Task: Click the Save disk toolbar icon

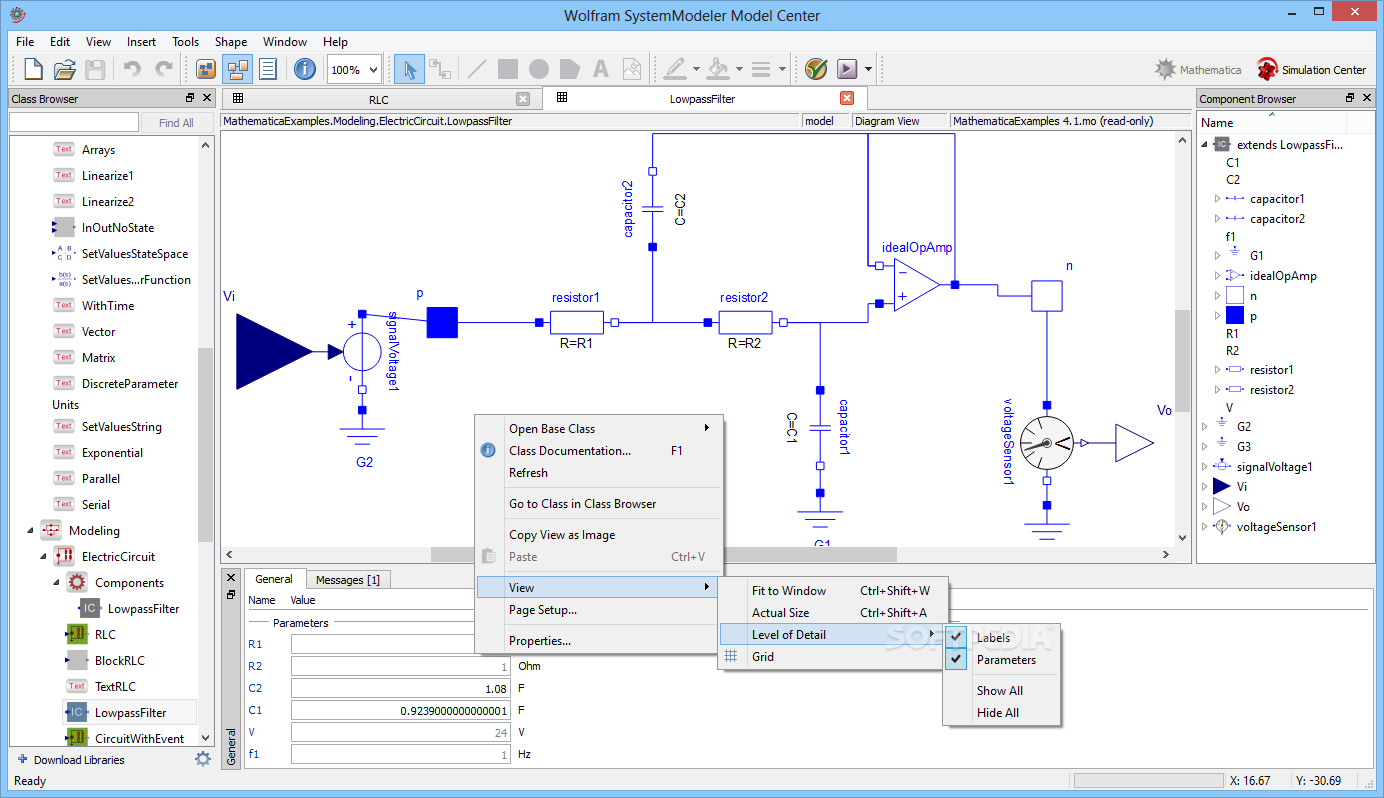Action: (x=95, y=69)
